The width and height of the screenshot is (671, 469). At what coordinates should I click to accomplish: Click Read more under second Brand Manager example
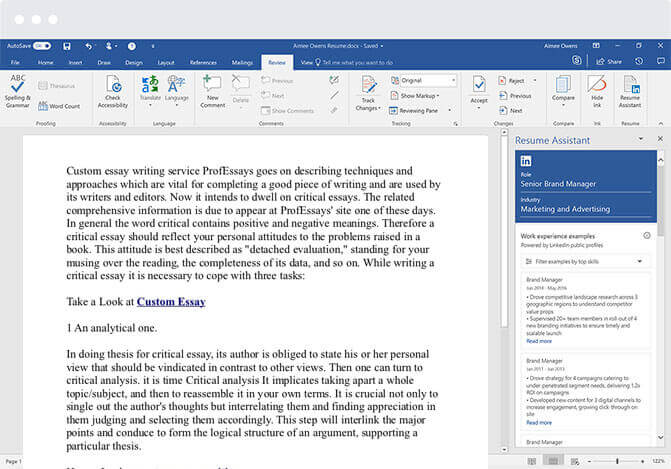[x=539, y=422]
